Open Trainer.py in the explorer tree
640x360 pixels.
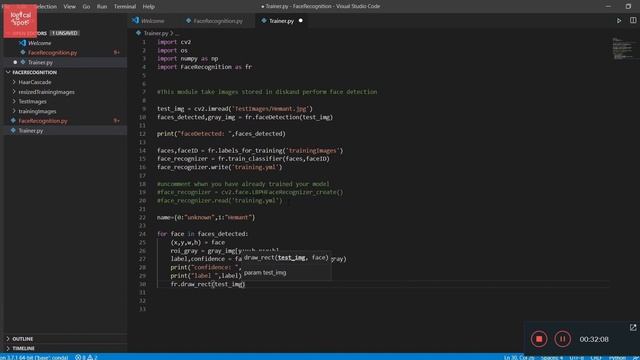tap(31, 131)
